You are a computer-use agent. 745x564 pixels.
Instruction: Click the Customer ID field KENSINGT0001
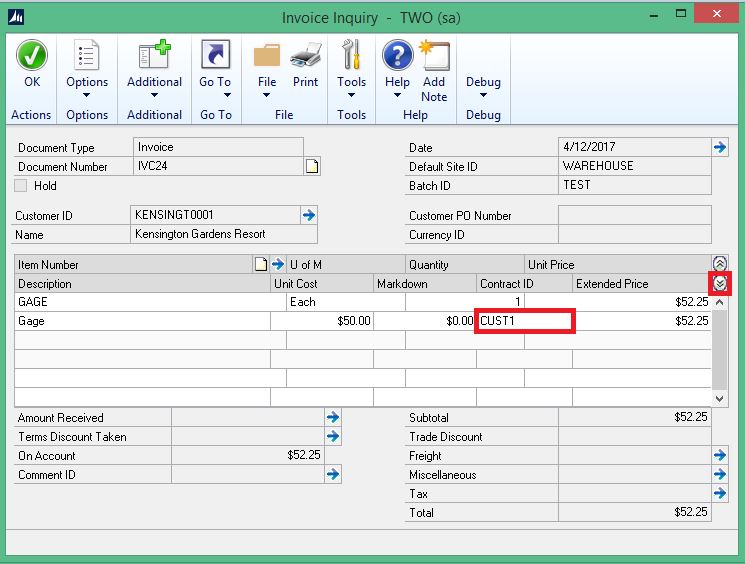coord(215,215)
